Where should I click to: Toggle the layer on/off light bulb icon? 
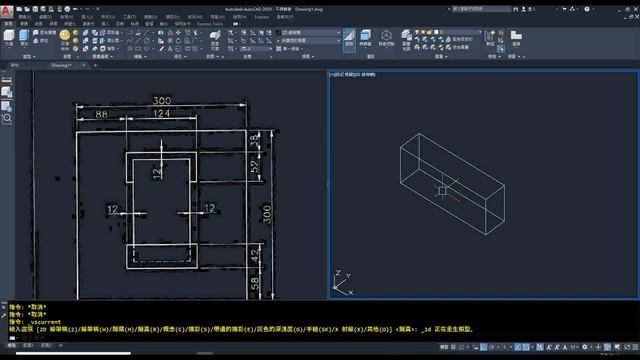pos(417,32)
